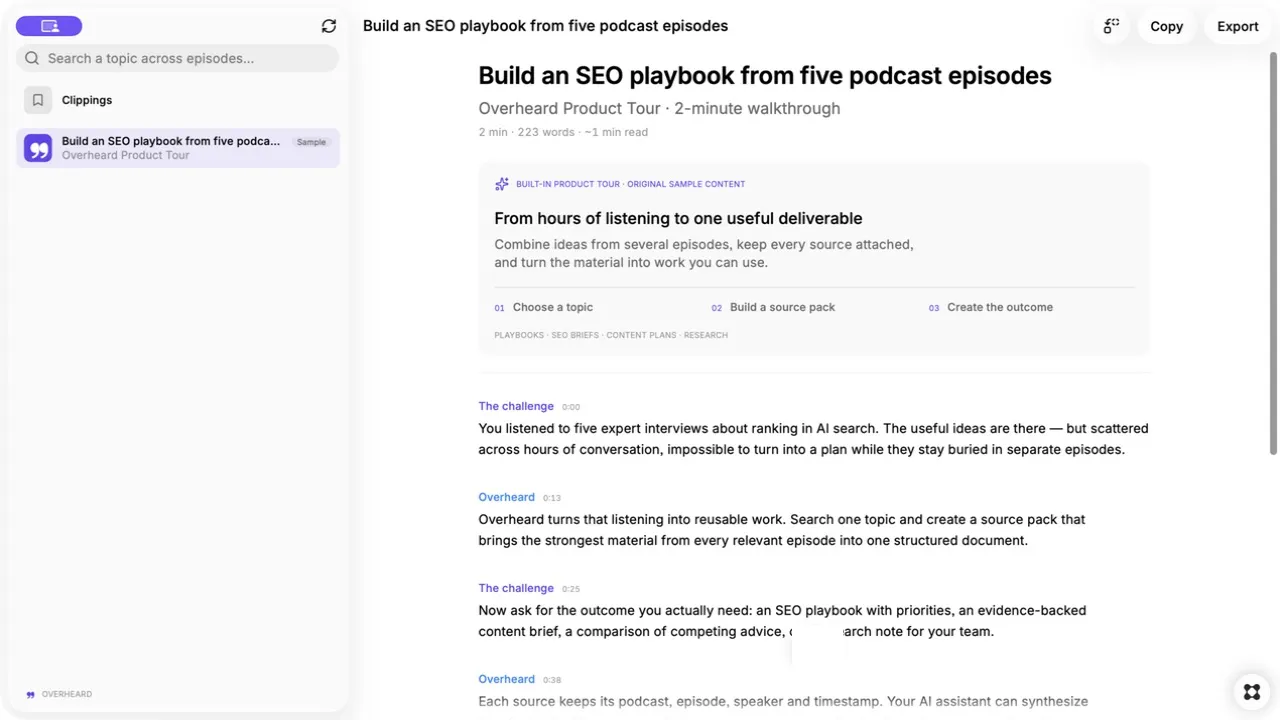Viewport: 1280px width, 720px height.
Task: Open Clippings in the sidebar
Action: coord(178,100)
